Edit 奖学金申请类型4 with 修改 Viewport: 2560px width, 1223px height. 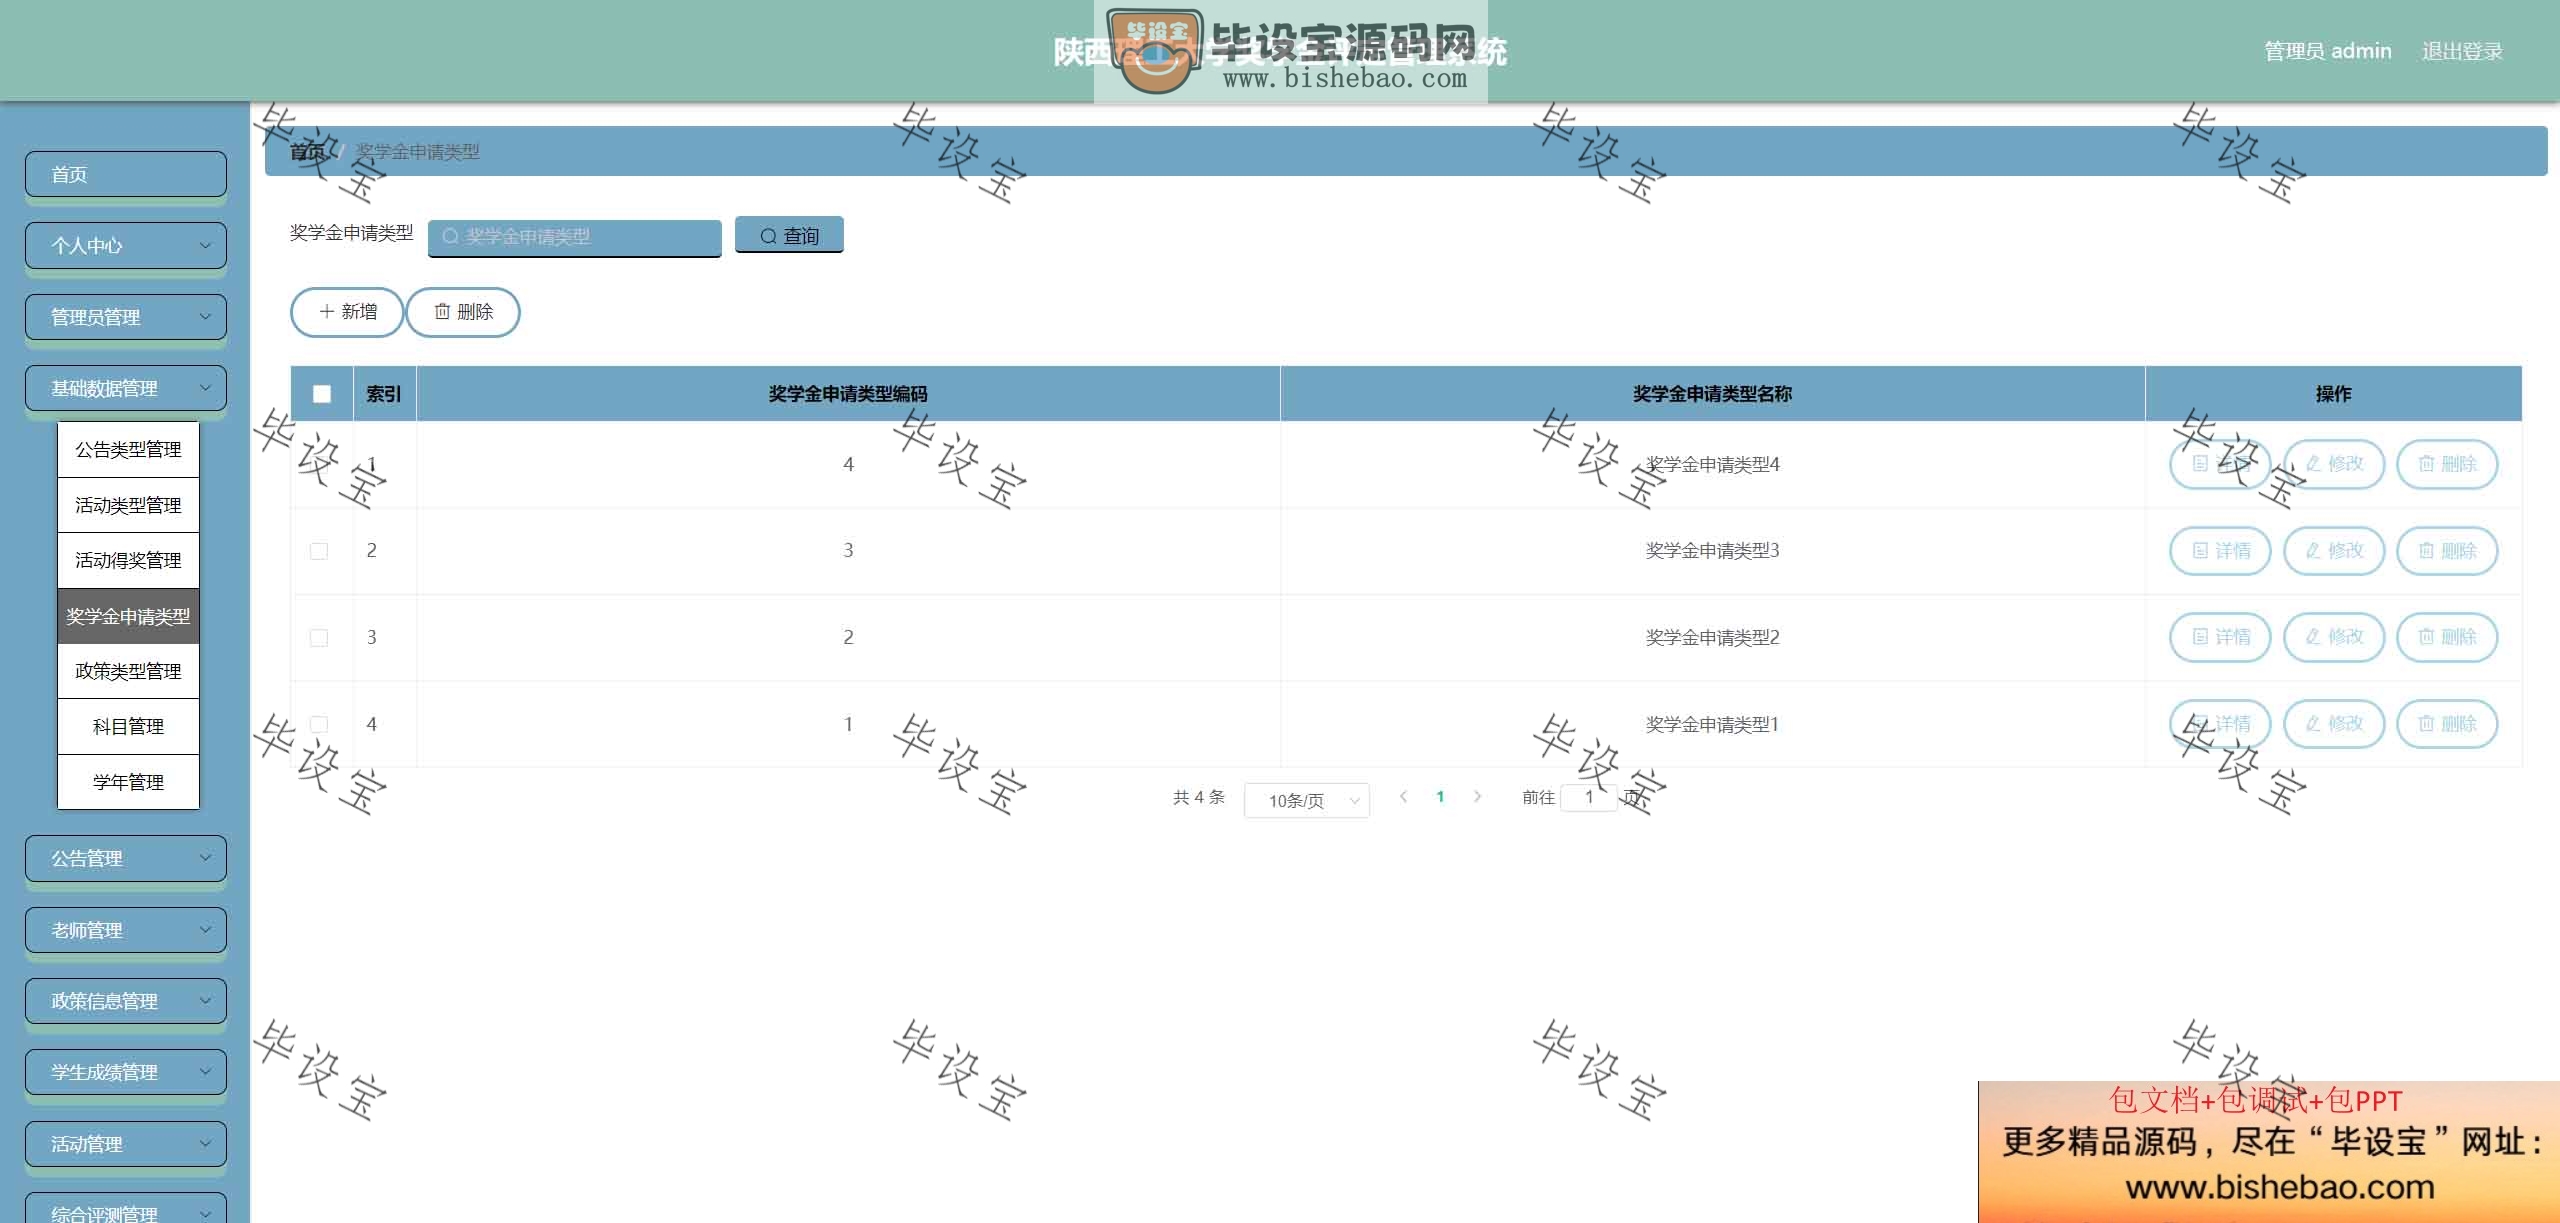coord(2334,464)
